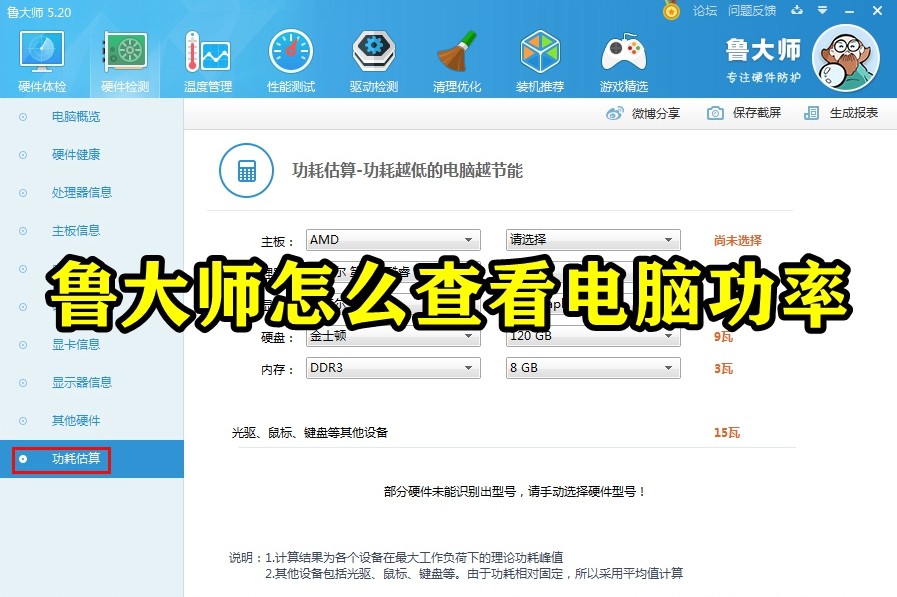Click 保存截屏 save screenshot button
Image resolution: width=897 pixels, height=597 pixels.
coord(744,113)
